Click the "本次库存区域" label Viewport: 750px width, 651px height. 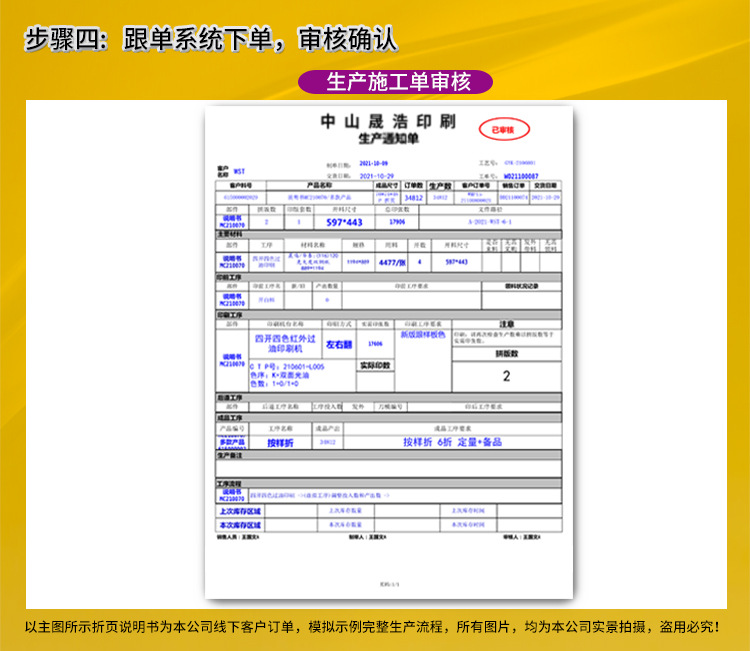[x=240, y=525]
